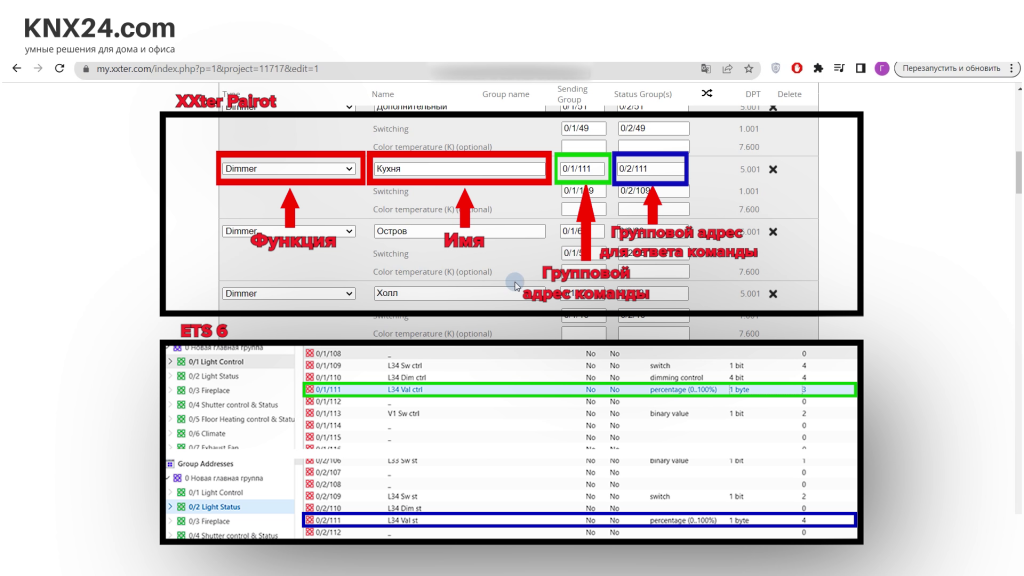Image resolution: width=1024 pixels, height=576 pixels.
Task: Open the red ad blocker extension
Action: (797, 68)
